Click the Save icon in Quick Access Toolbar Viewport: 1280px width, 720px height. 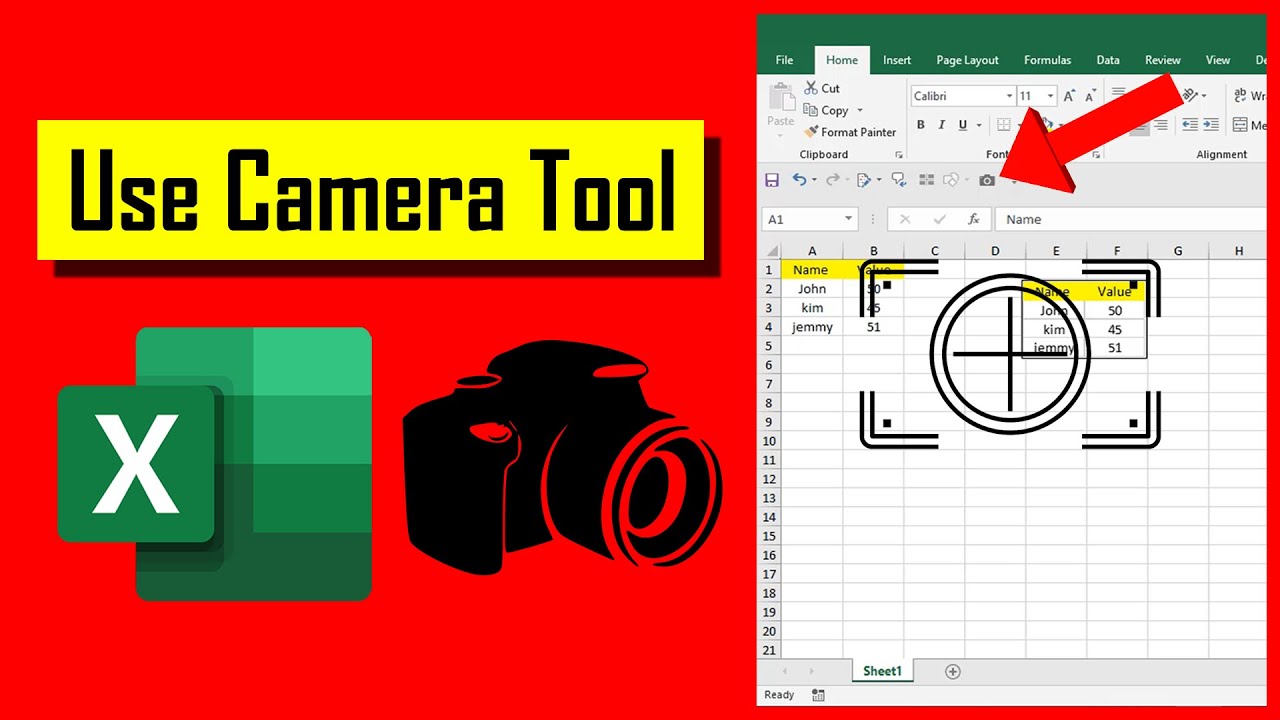[772, 180]
